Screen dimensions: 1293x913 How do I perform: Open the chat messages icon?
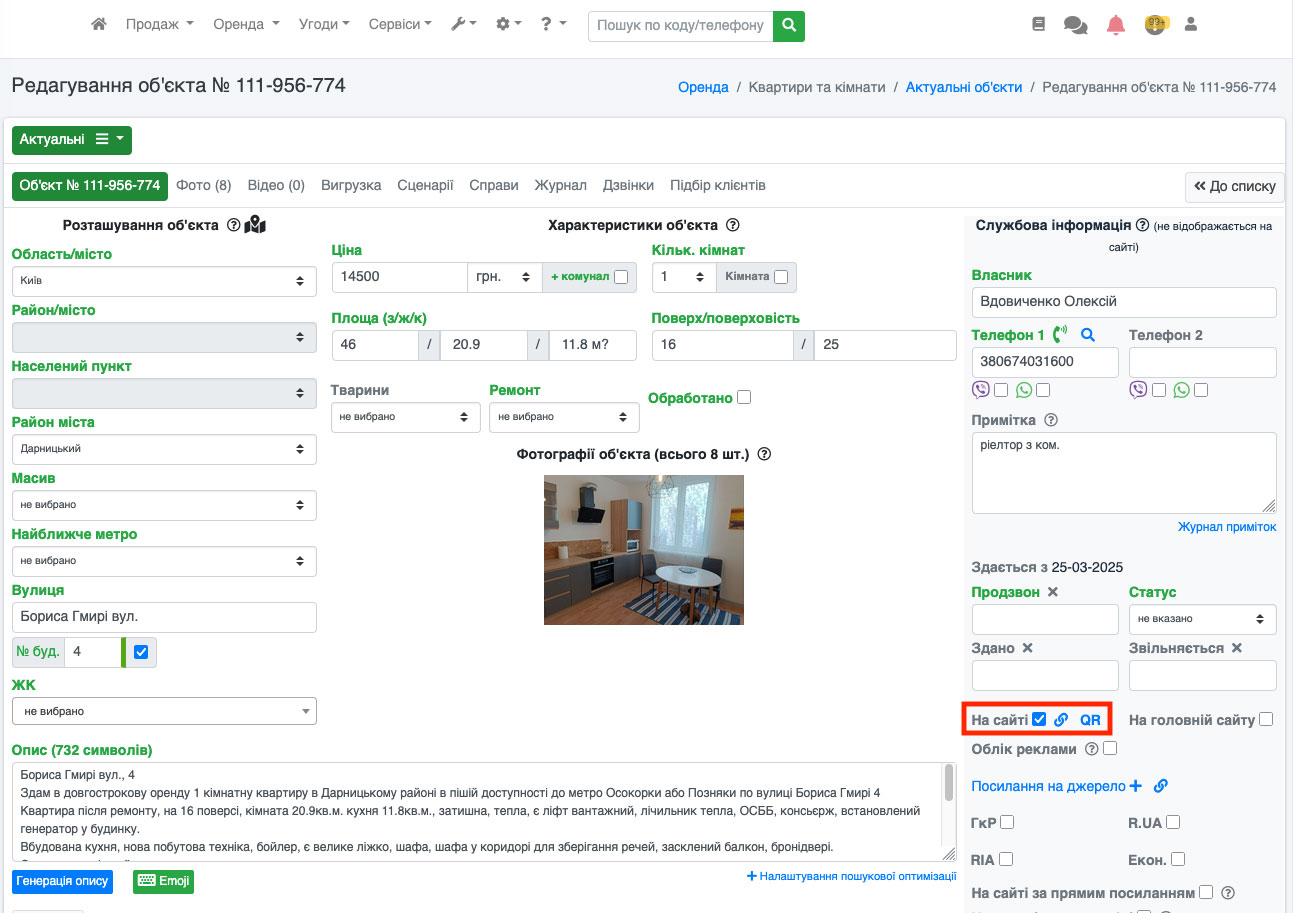1076,25
